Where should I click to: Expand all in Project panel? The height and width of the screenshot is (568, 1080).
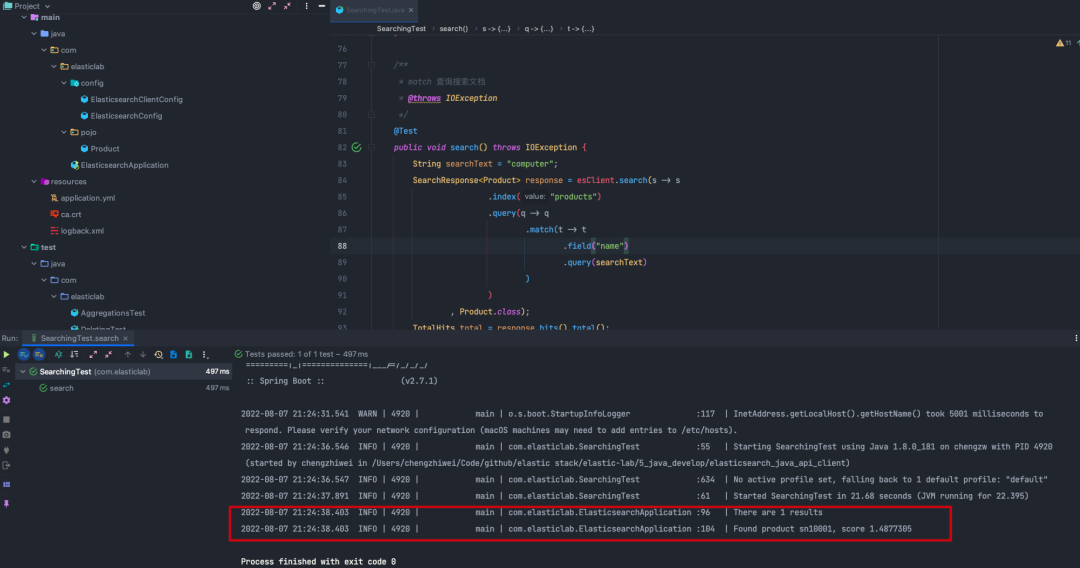coord(272,6)
